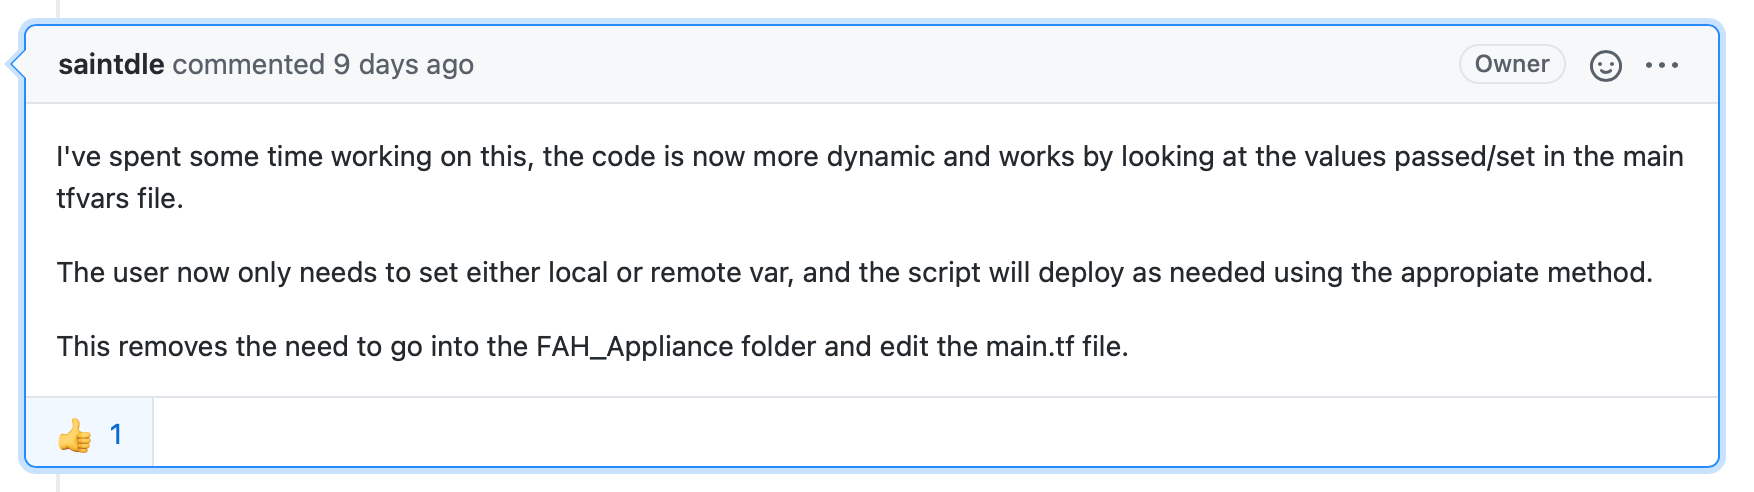Click the paragraph starting 'The user now only'

pyautogui.click(x=855, y=272)
